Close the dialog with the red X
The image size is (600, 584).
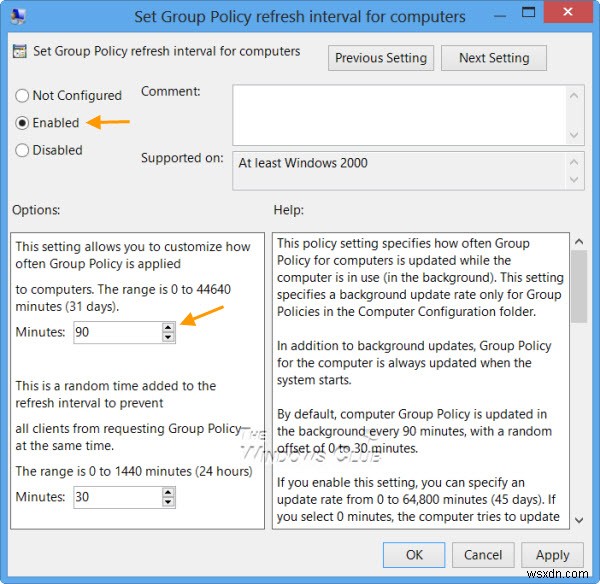pyautogui.click(x=568, y=12)
